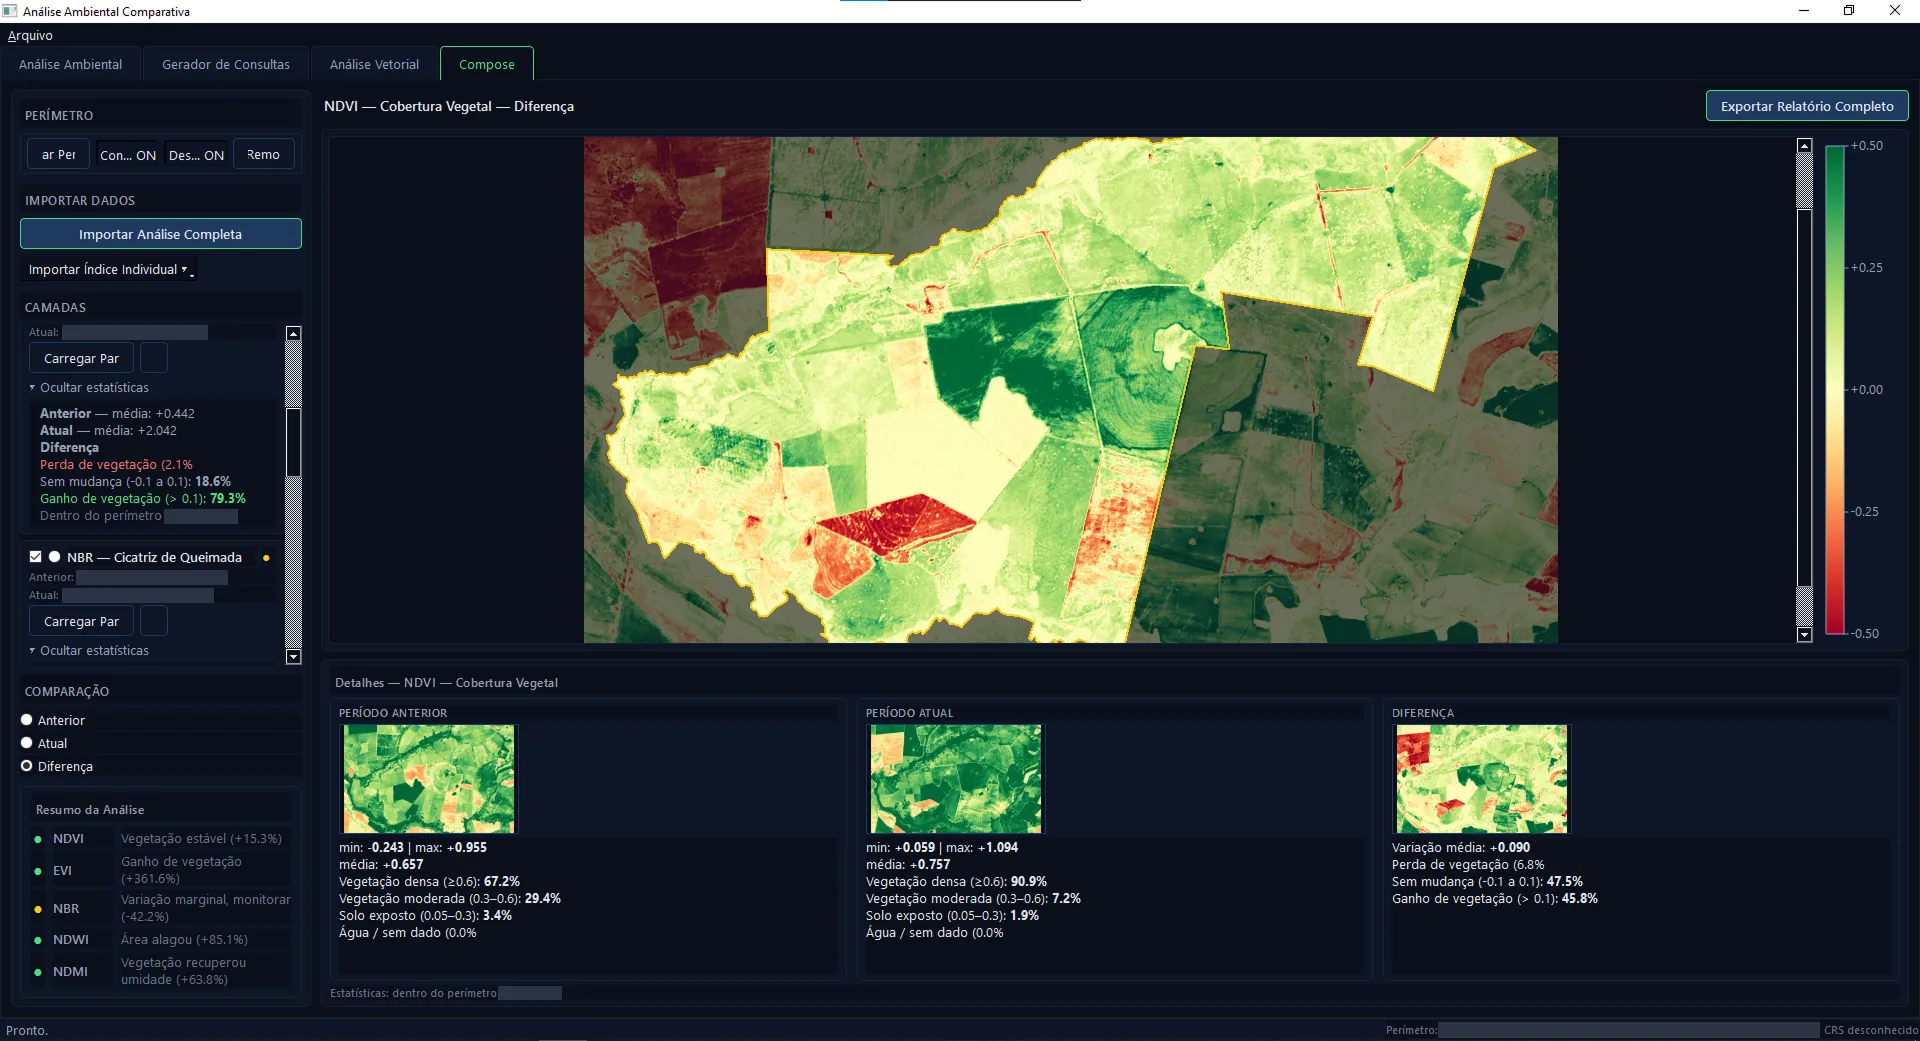Switch to the Gerador de Consultas tab
This screenshot has height=1041, width=1920.
point(226,64)
